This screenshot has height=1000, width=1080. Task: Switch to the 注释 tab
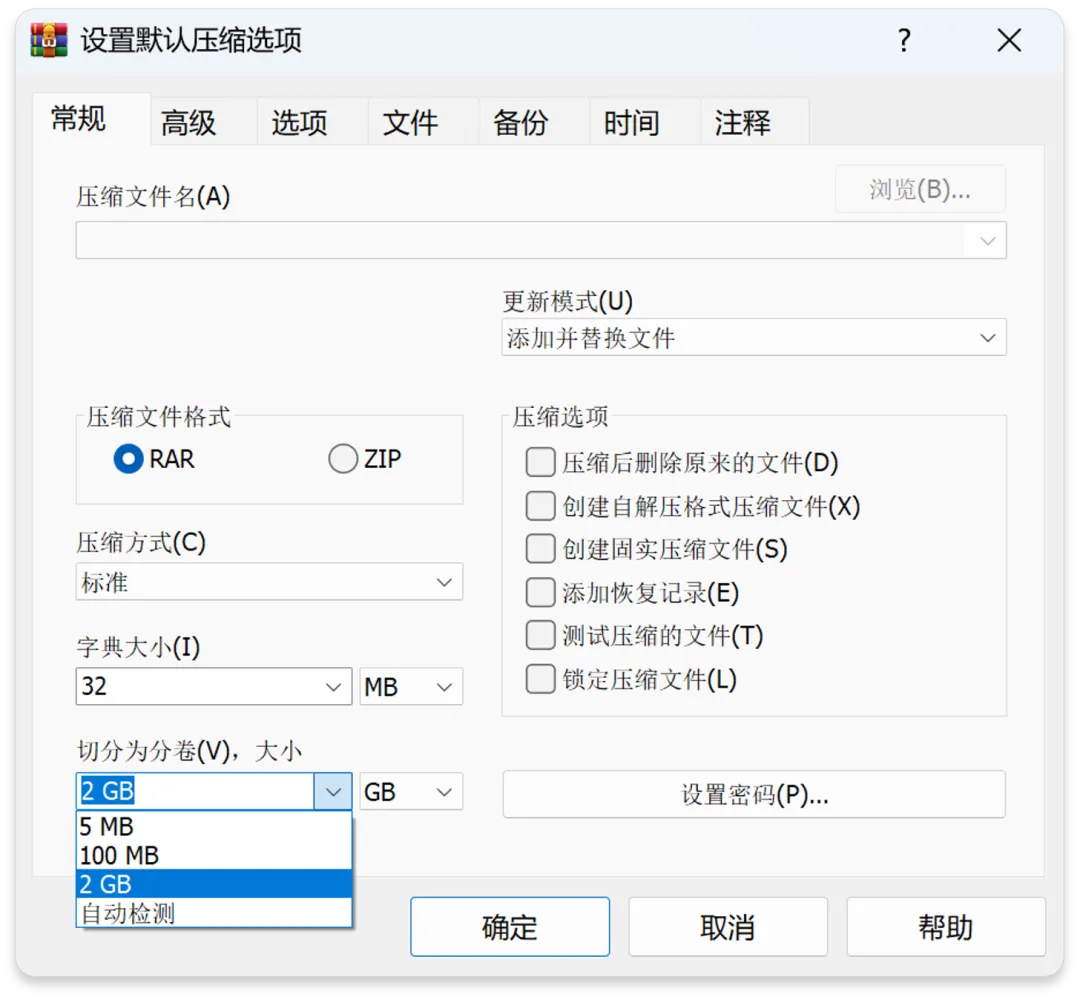pos(743,123)
